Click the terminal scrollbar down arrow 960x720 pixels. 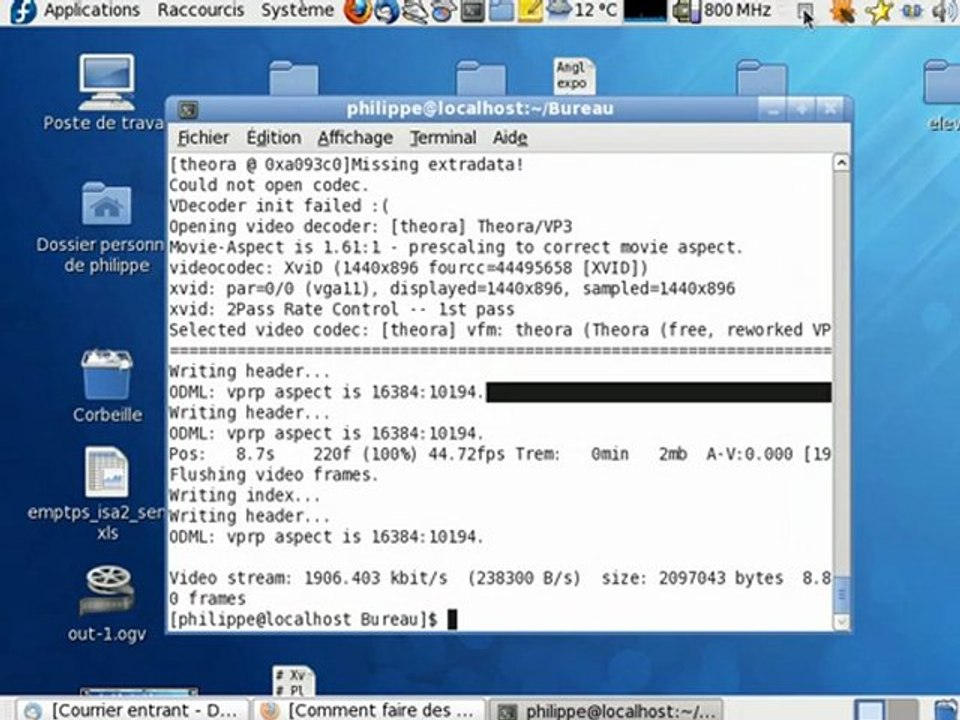click(x=841, y=621)
